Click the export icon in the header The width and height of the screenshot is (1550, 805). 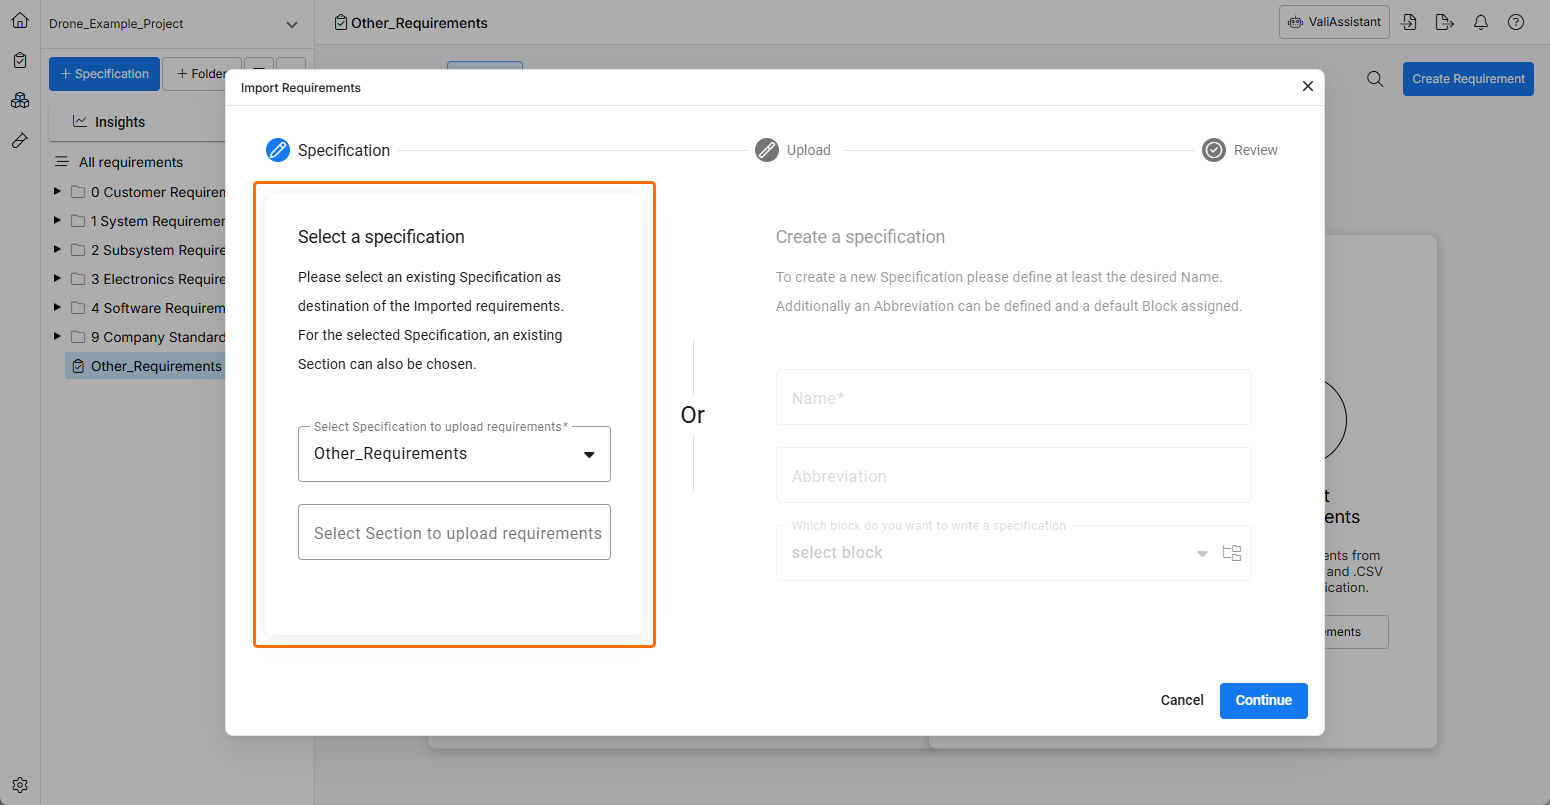pyautogui.click(x=1444, y=22)
